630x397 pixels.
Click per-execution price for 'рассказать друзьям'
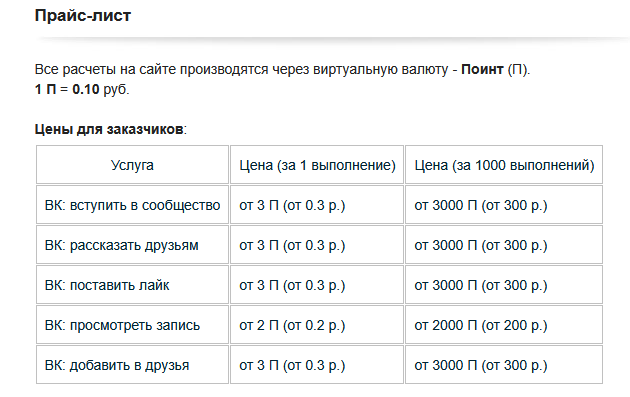point(317,245)
